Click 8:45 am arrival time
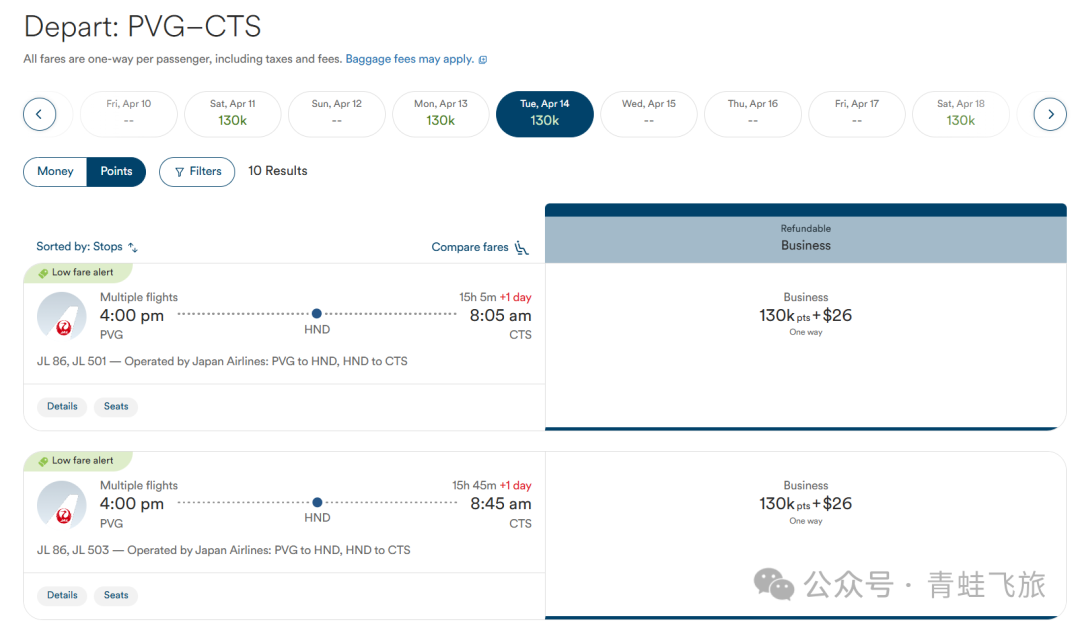The height and width of the screenshot is (628, 1080). pos(500,504)
